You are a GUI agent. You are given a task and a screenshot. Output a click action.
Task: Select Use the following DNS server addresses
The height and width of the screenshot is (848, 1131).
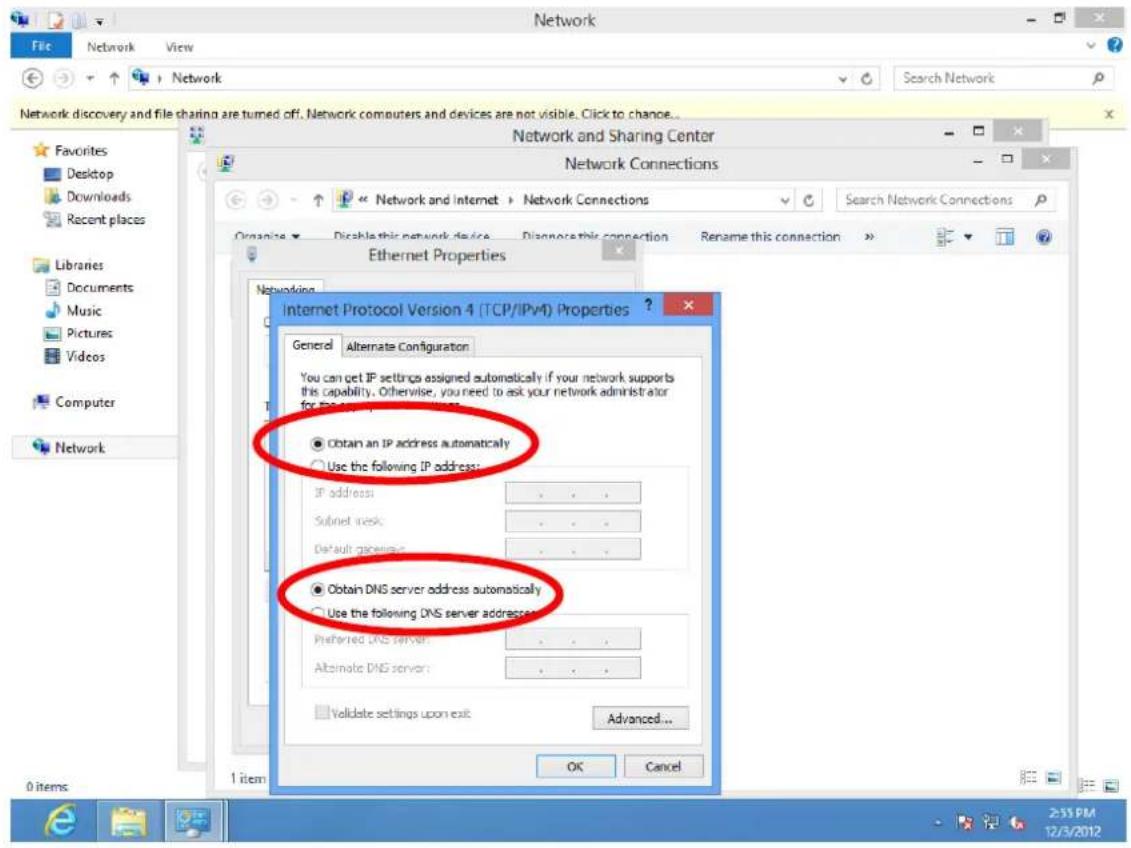pos(423,613)
